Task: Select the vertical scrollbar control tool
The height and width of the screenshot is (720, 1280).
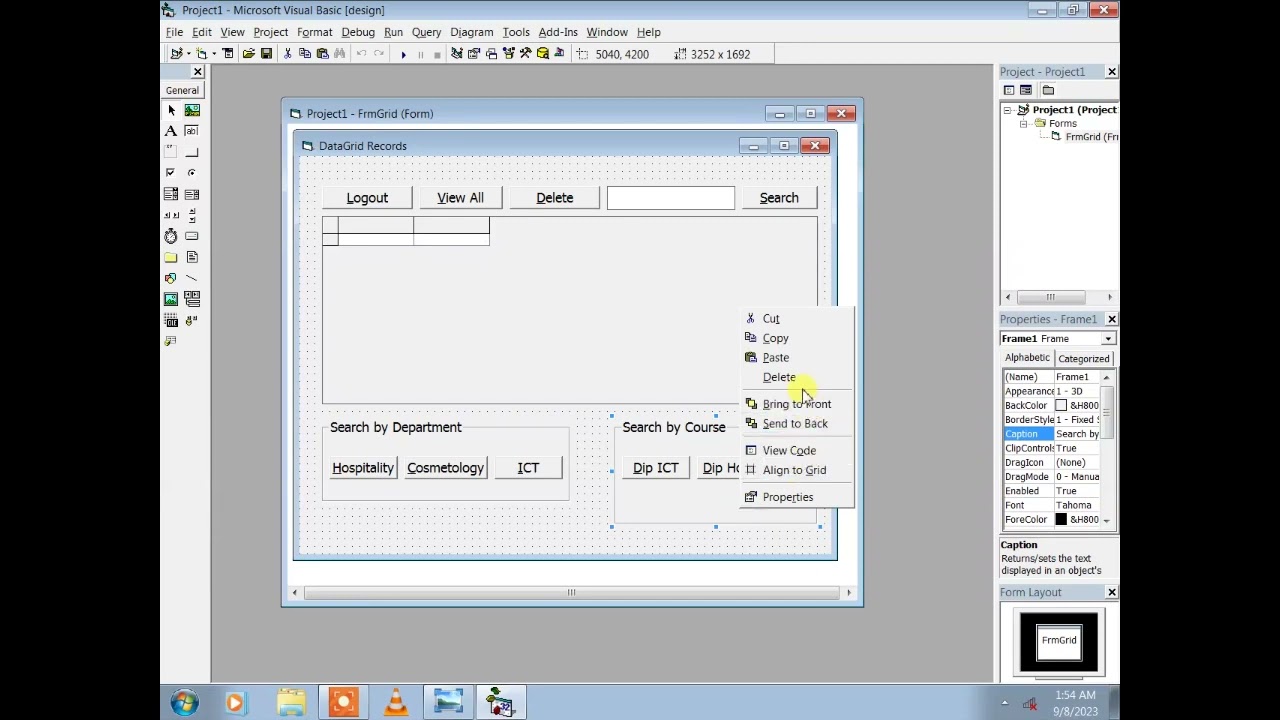Action: (x=192, y=215)
